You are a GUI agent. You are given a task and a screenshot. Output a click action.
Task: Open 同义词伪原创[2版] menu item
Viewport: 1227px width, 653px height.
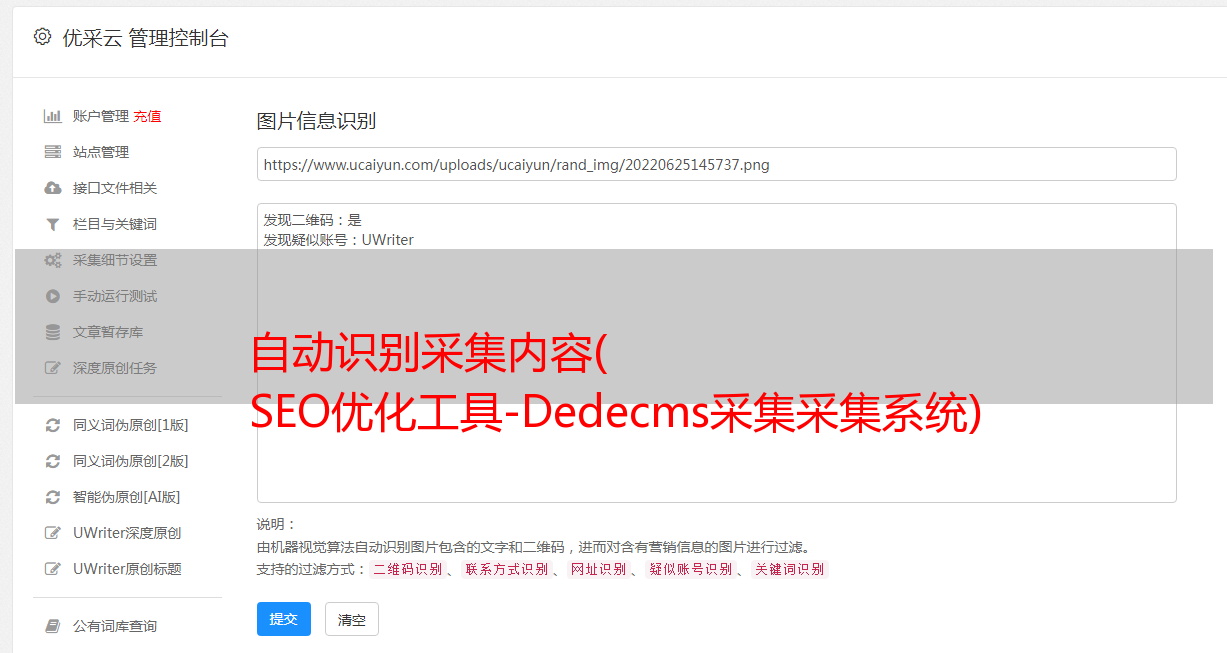(131, 461)
